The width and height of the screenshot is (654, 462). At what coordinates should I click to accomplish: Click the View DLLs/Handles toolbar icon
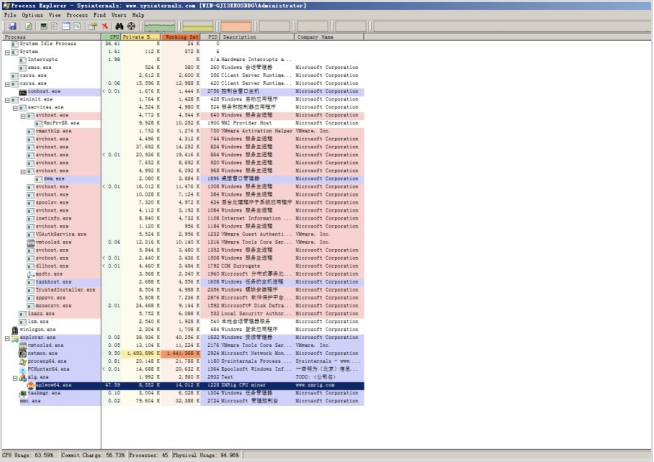(77, 26)
